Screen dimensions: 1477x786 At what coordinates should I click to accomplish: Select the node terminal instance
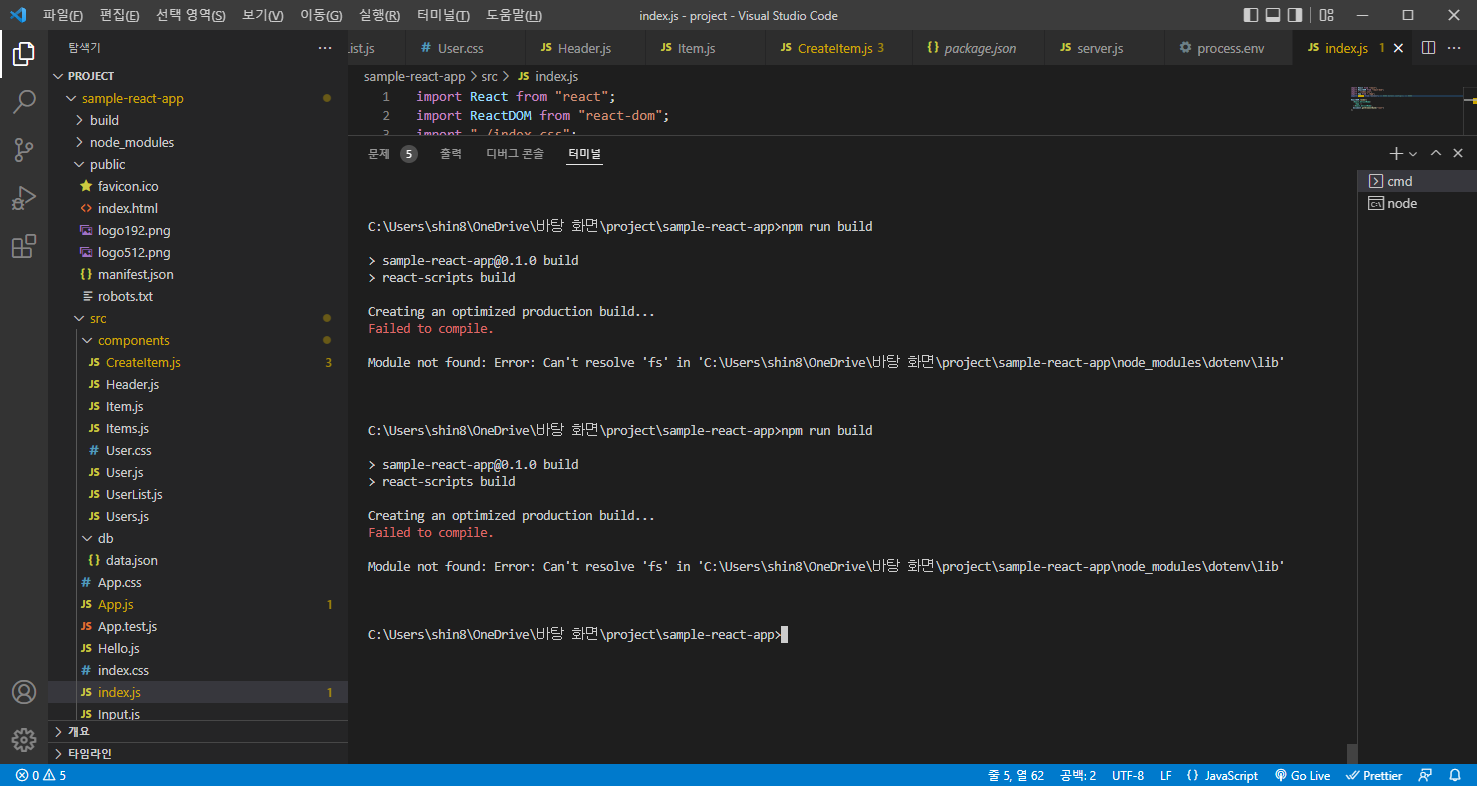[1416, 203]
